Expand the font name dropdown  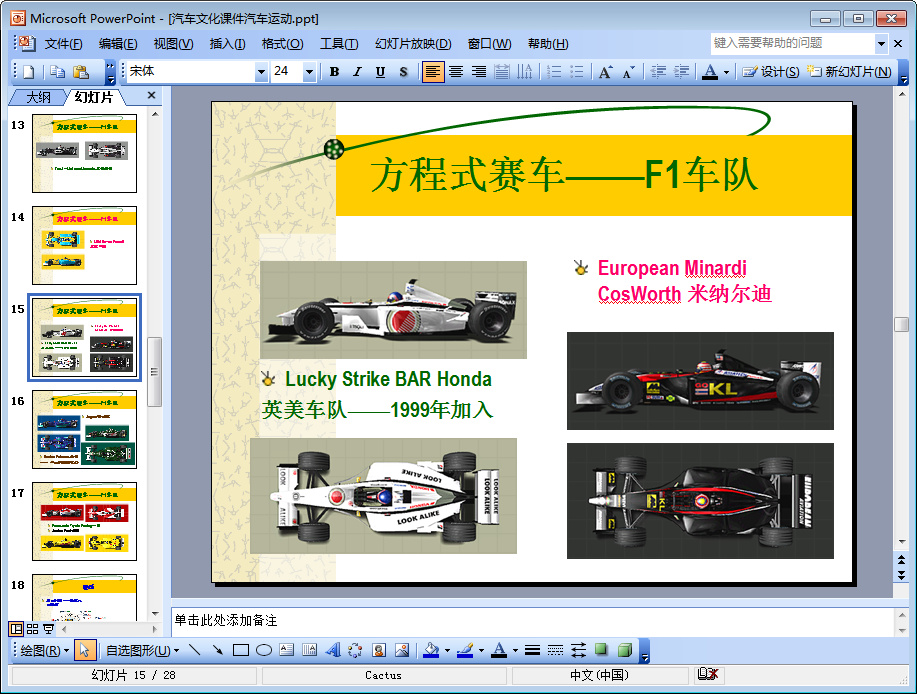(x=261, y=72)
